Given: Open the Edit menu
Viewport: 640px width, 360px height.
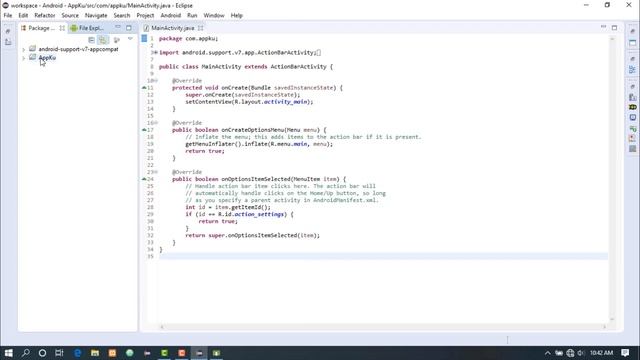Looking at the screenshot, I should pyautogui.click(x=23, y=16).
